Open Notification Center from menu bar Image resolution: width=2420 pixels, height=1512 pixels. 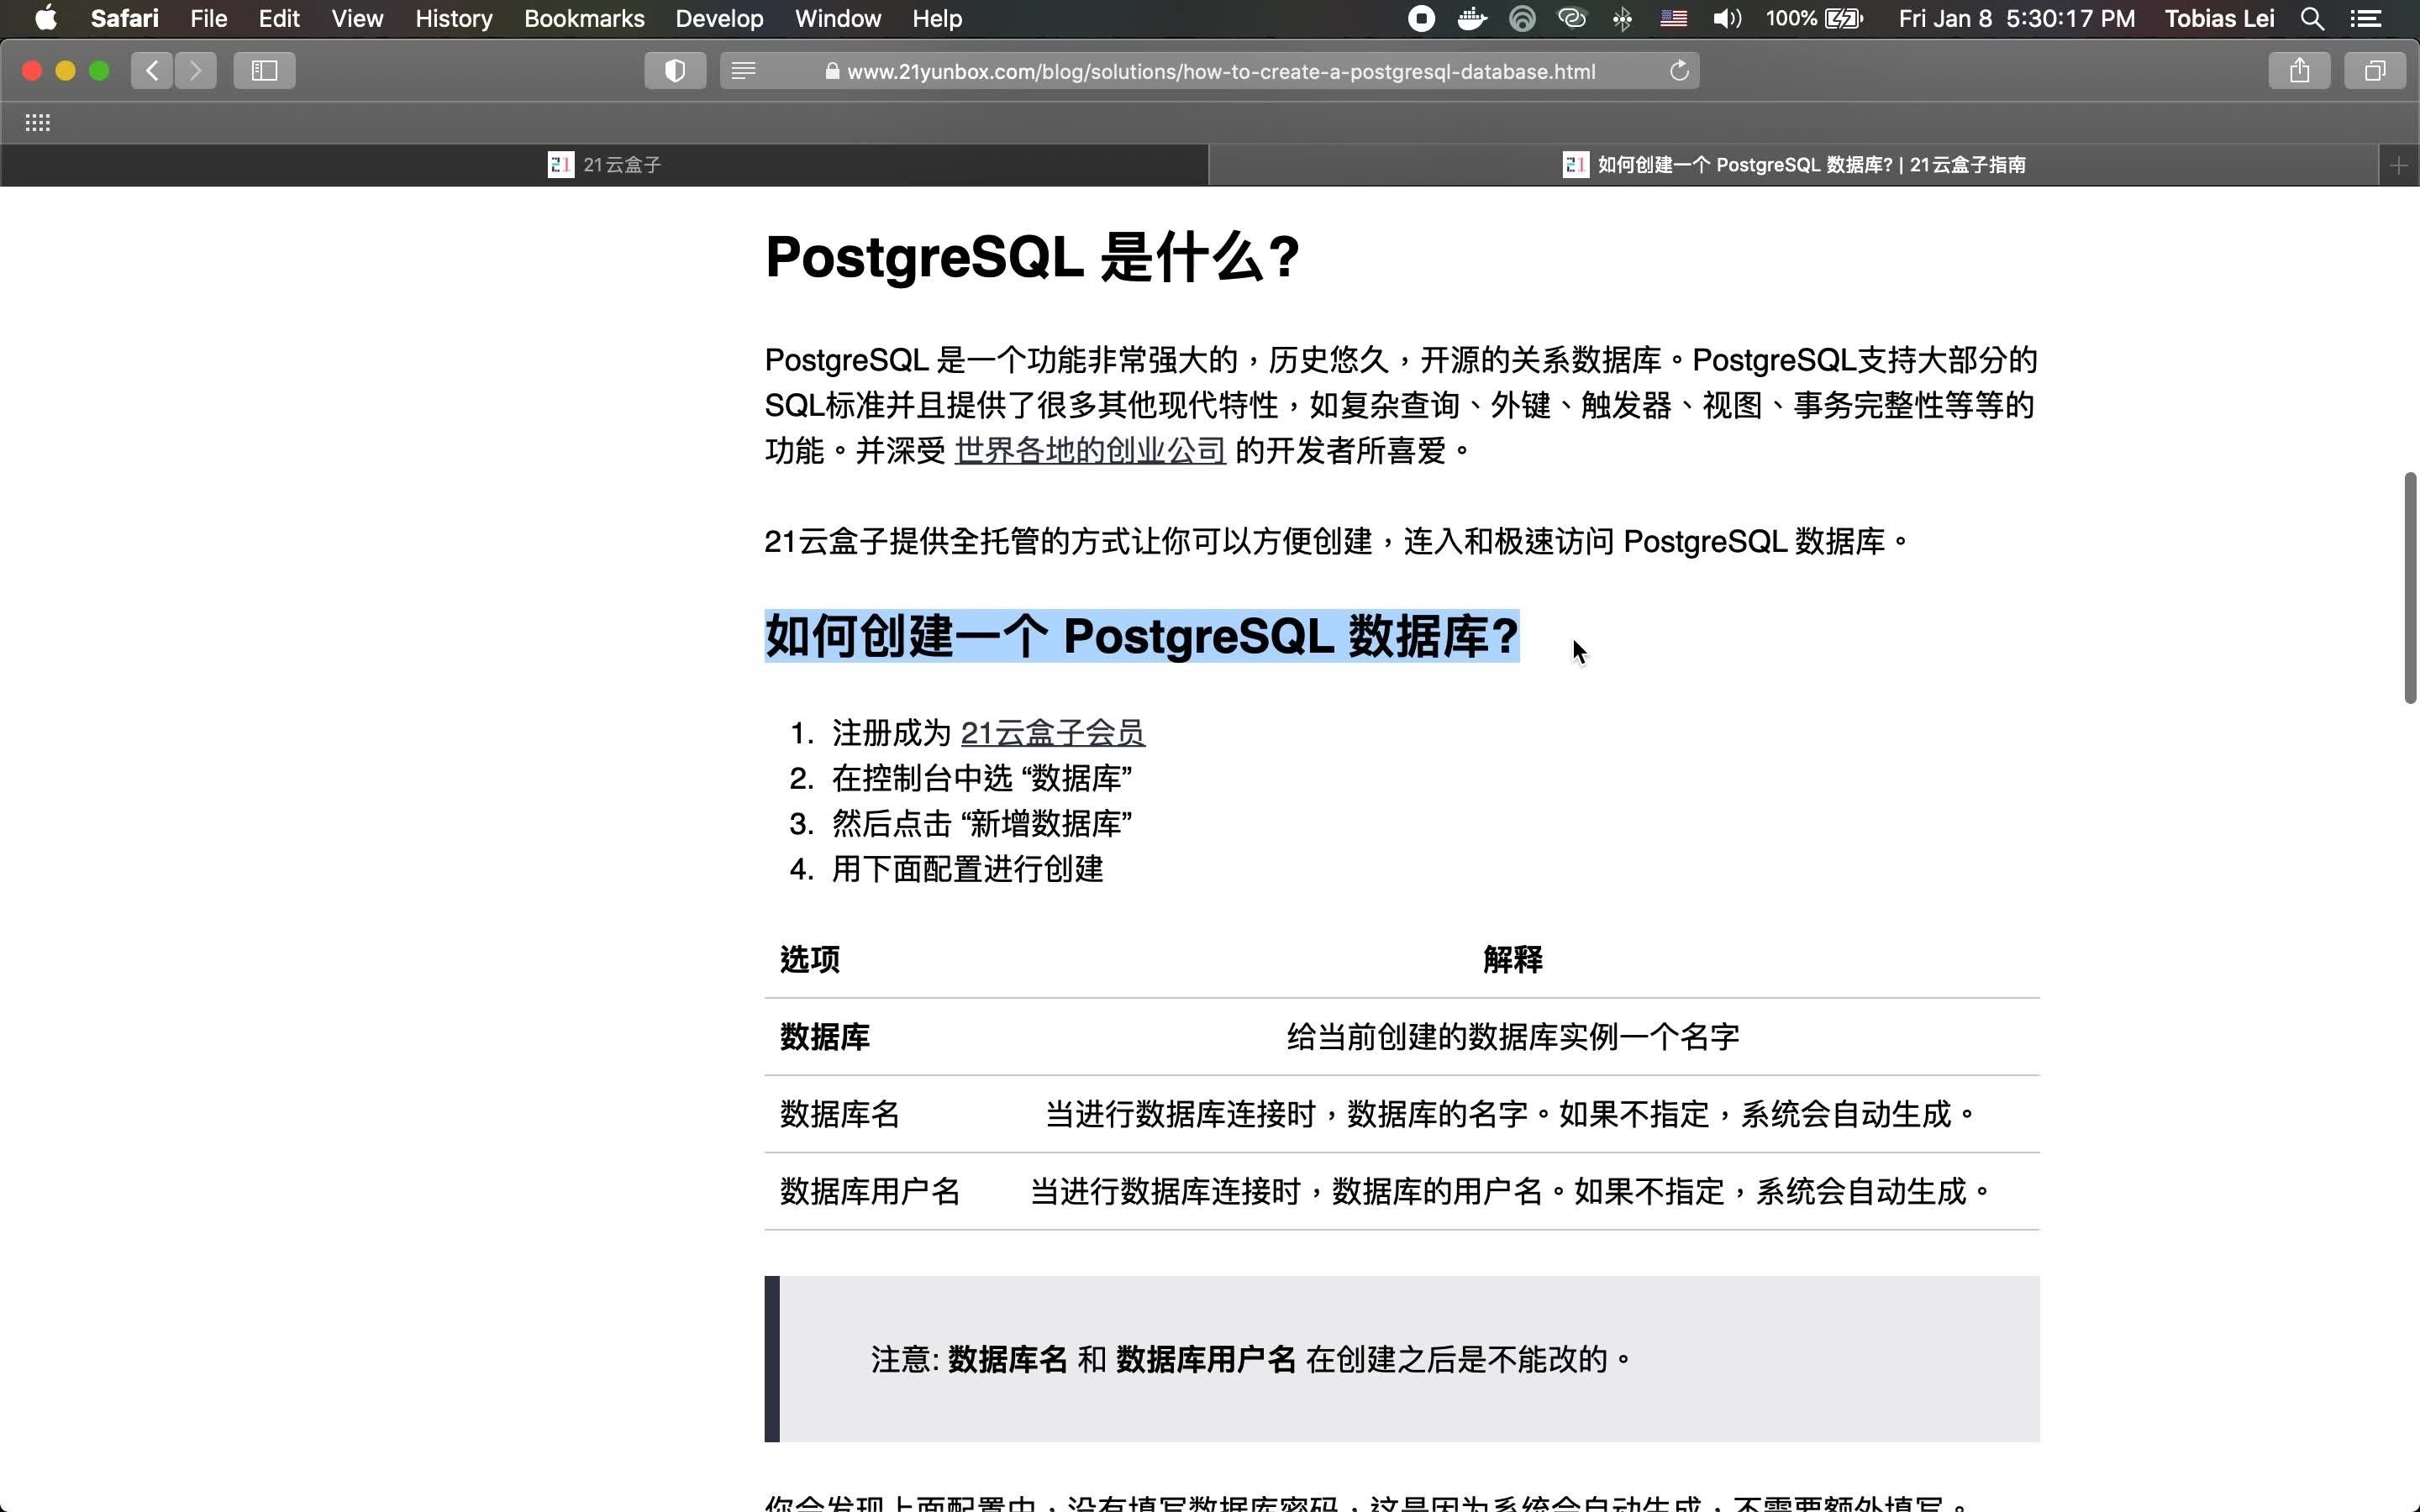pyautogui.click(x=2369, y=18)
